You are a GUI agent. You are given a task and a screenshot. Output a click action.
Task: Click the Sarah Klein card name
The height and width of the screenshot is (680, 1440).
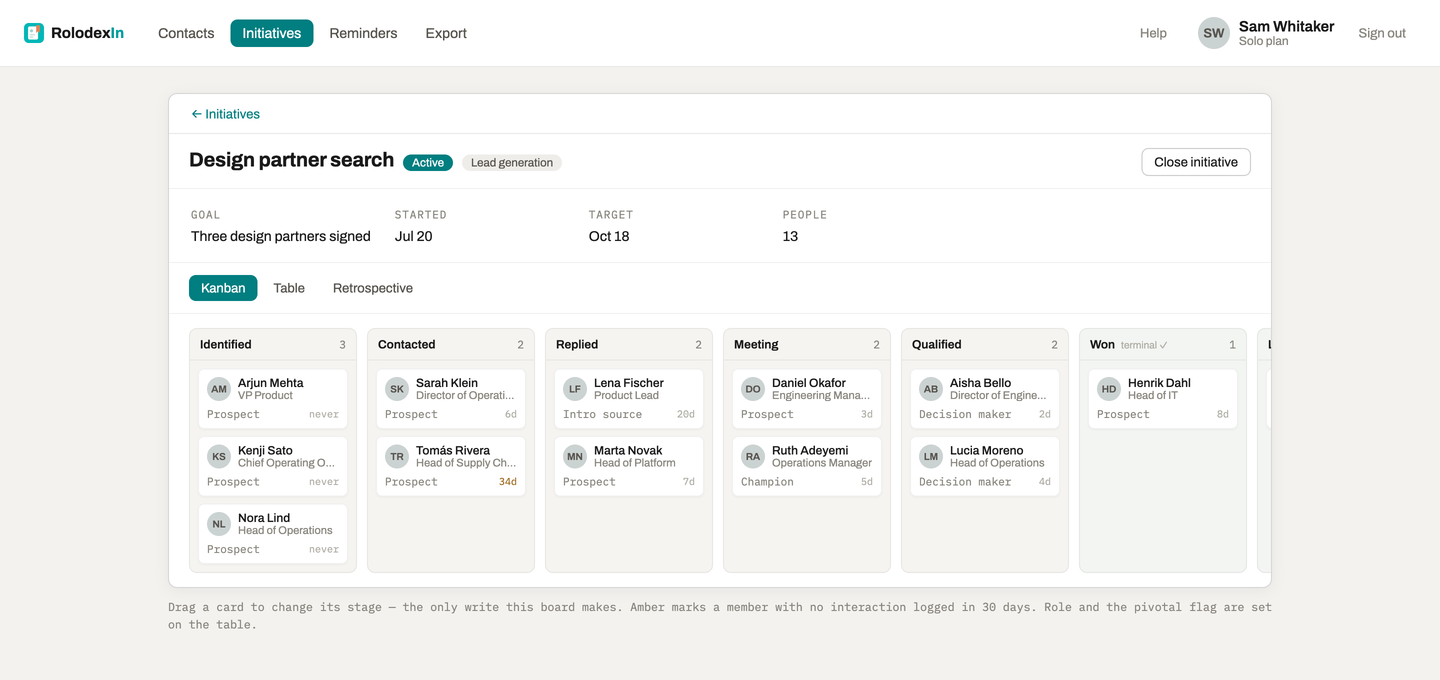[x=447, y=383]
